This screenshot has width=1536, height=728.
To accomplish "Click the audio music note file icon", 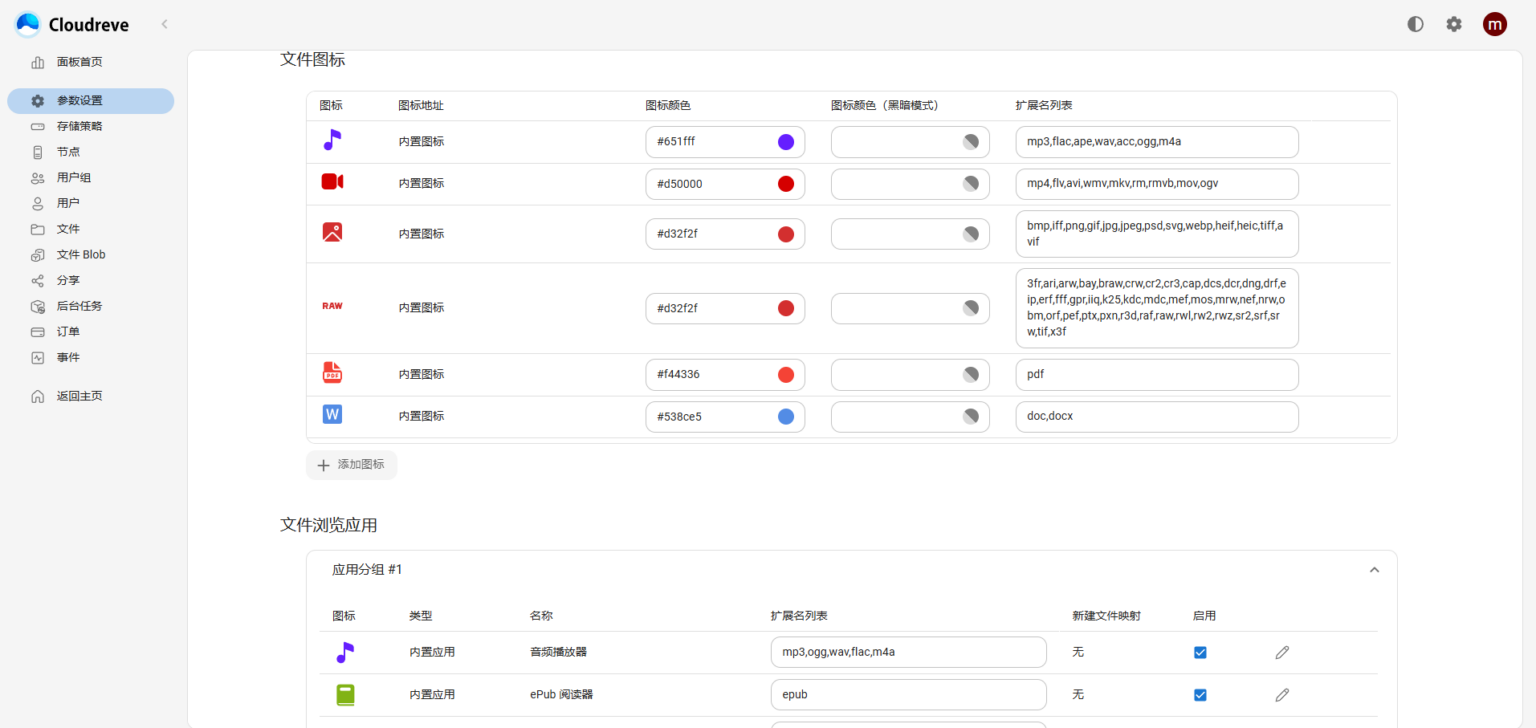I will 332,141.
